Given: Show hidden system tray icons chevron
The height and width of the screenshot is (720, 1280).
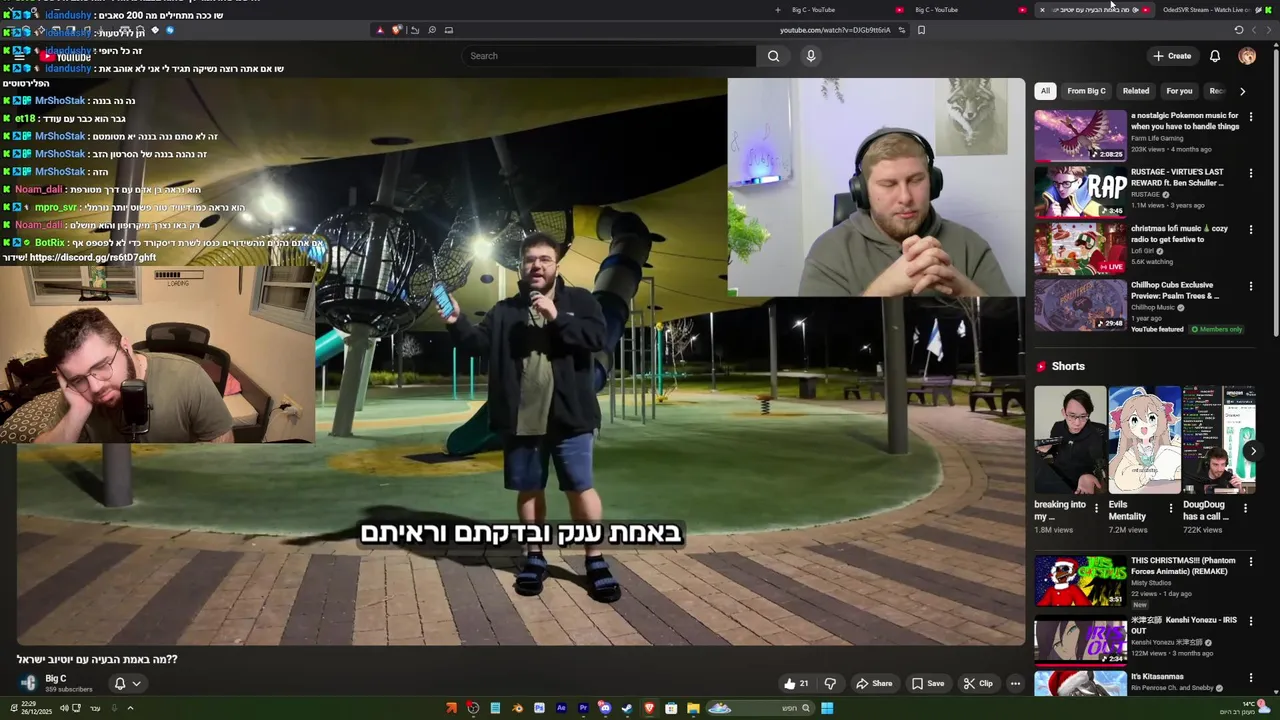Looking at the screenshot, I should click(130, 708).
